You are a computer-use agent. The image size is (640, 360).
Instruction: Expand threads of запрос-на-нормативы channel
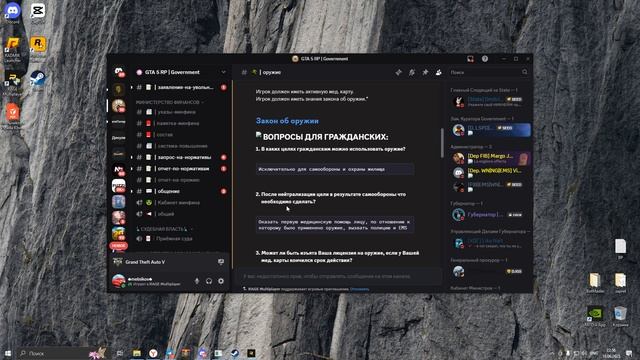click(131, 157)
